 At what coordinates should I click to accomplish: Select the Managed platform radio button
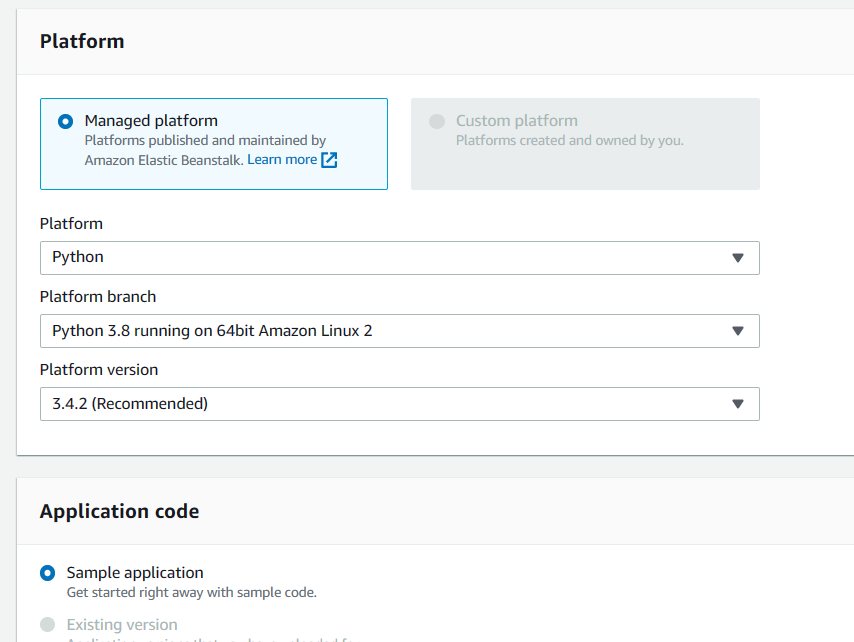click(66, 122)
